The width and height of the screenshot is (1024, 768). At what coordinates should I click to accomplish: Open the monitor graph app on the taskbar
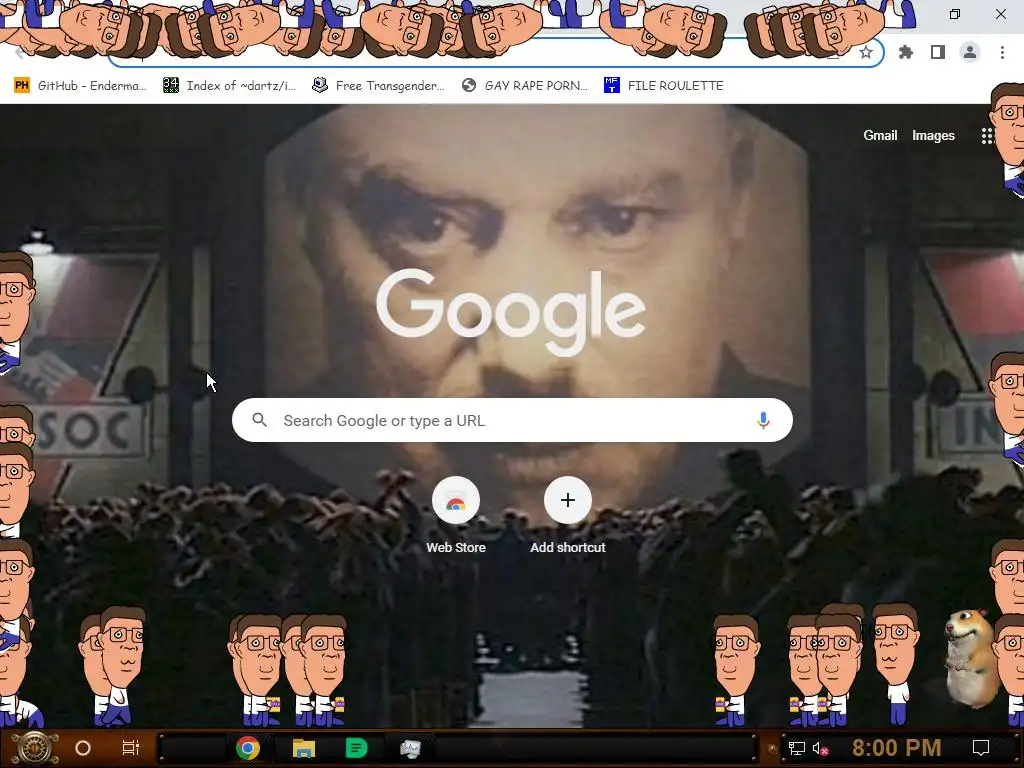(x=410, y=748)
